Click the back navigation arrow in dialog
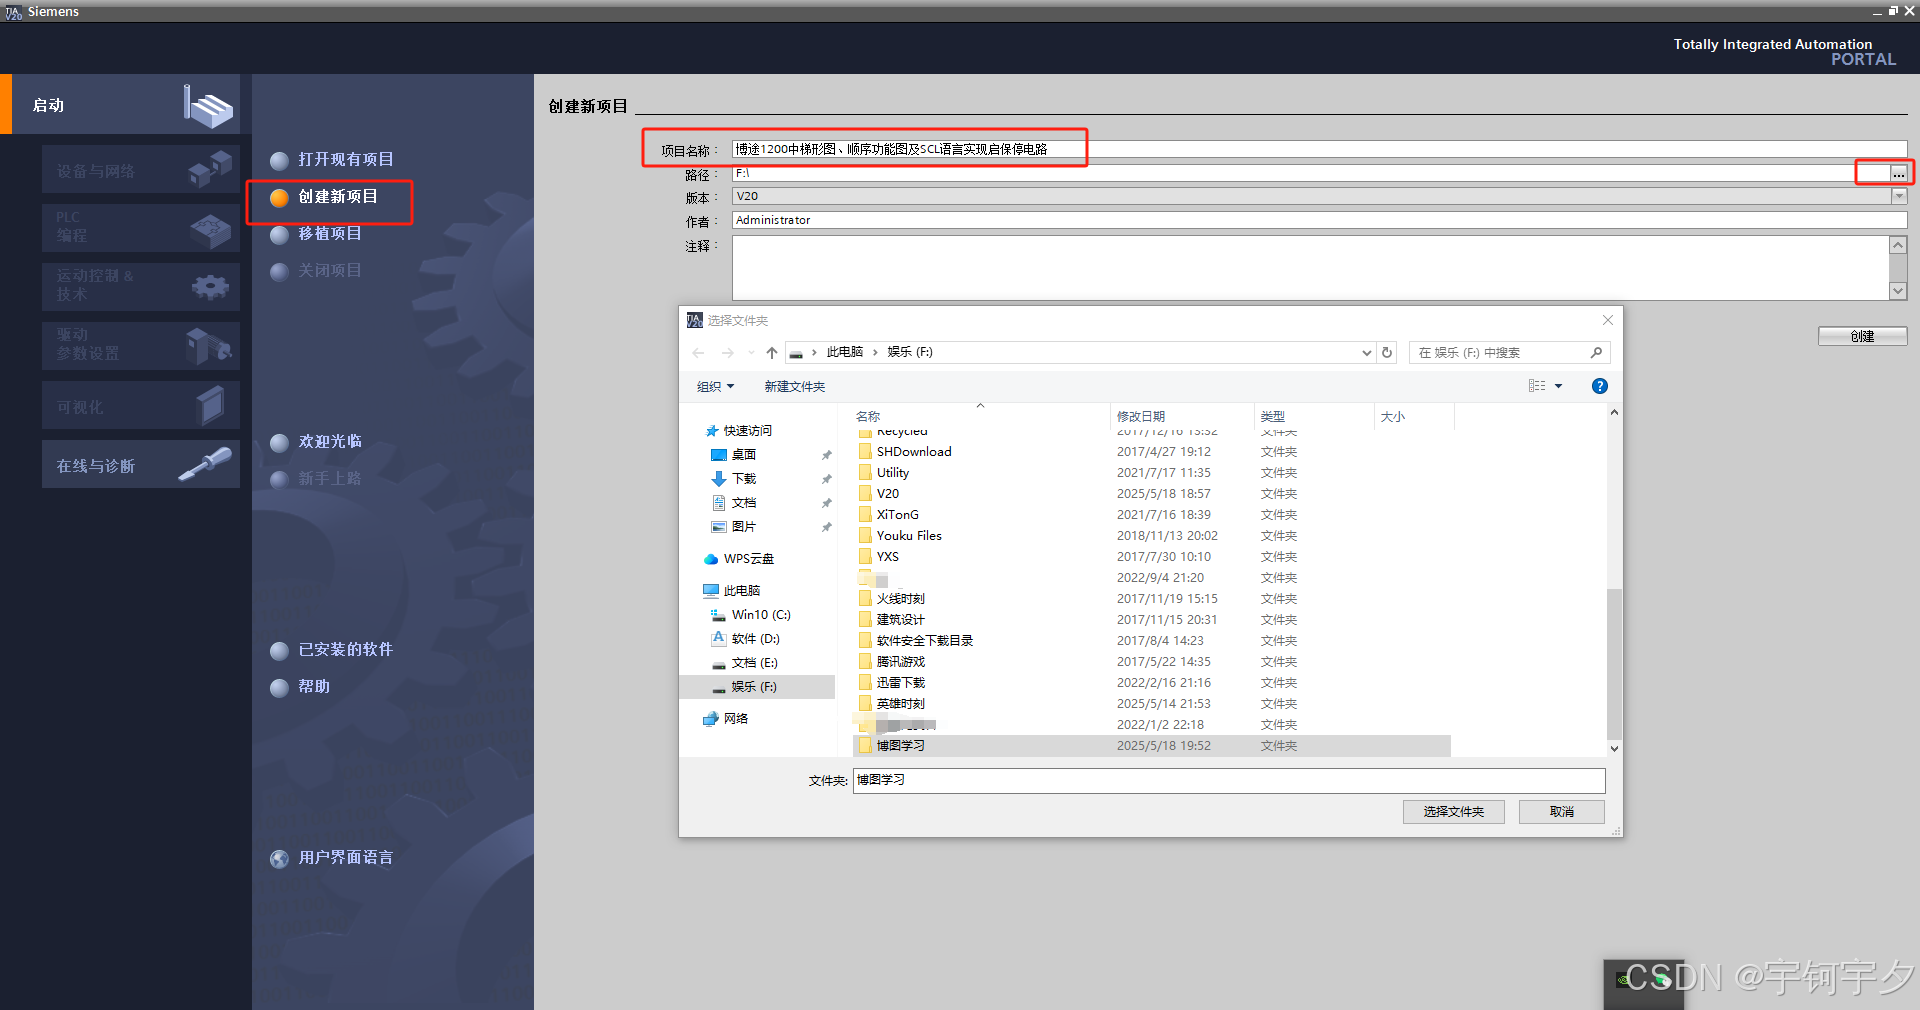1920x1010 pixels. 698,353
